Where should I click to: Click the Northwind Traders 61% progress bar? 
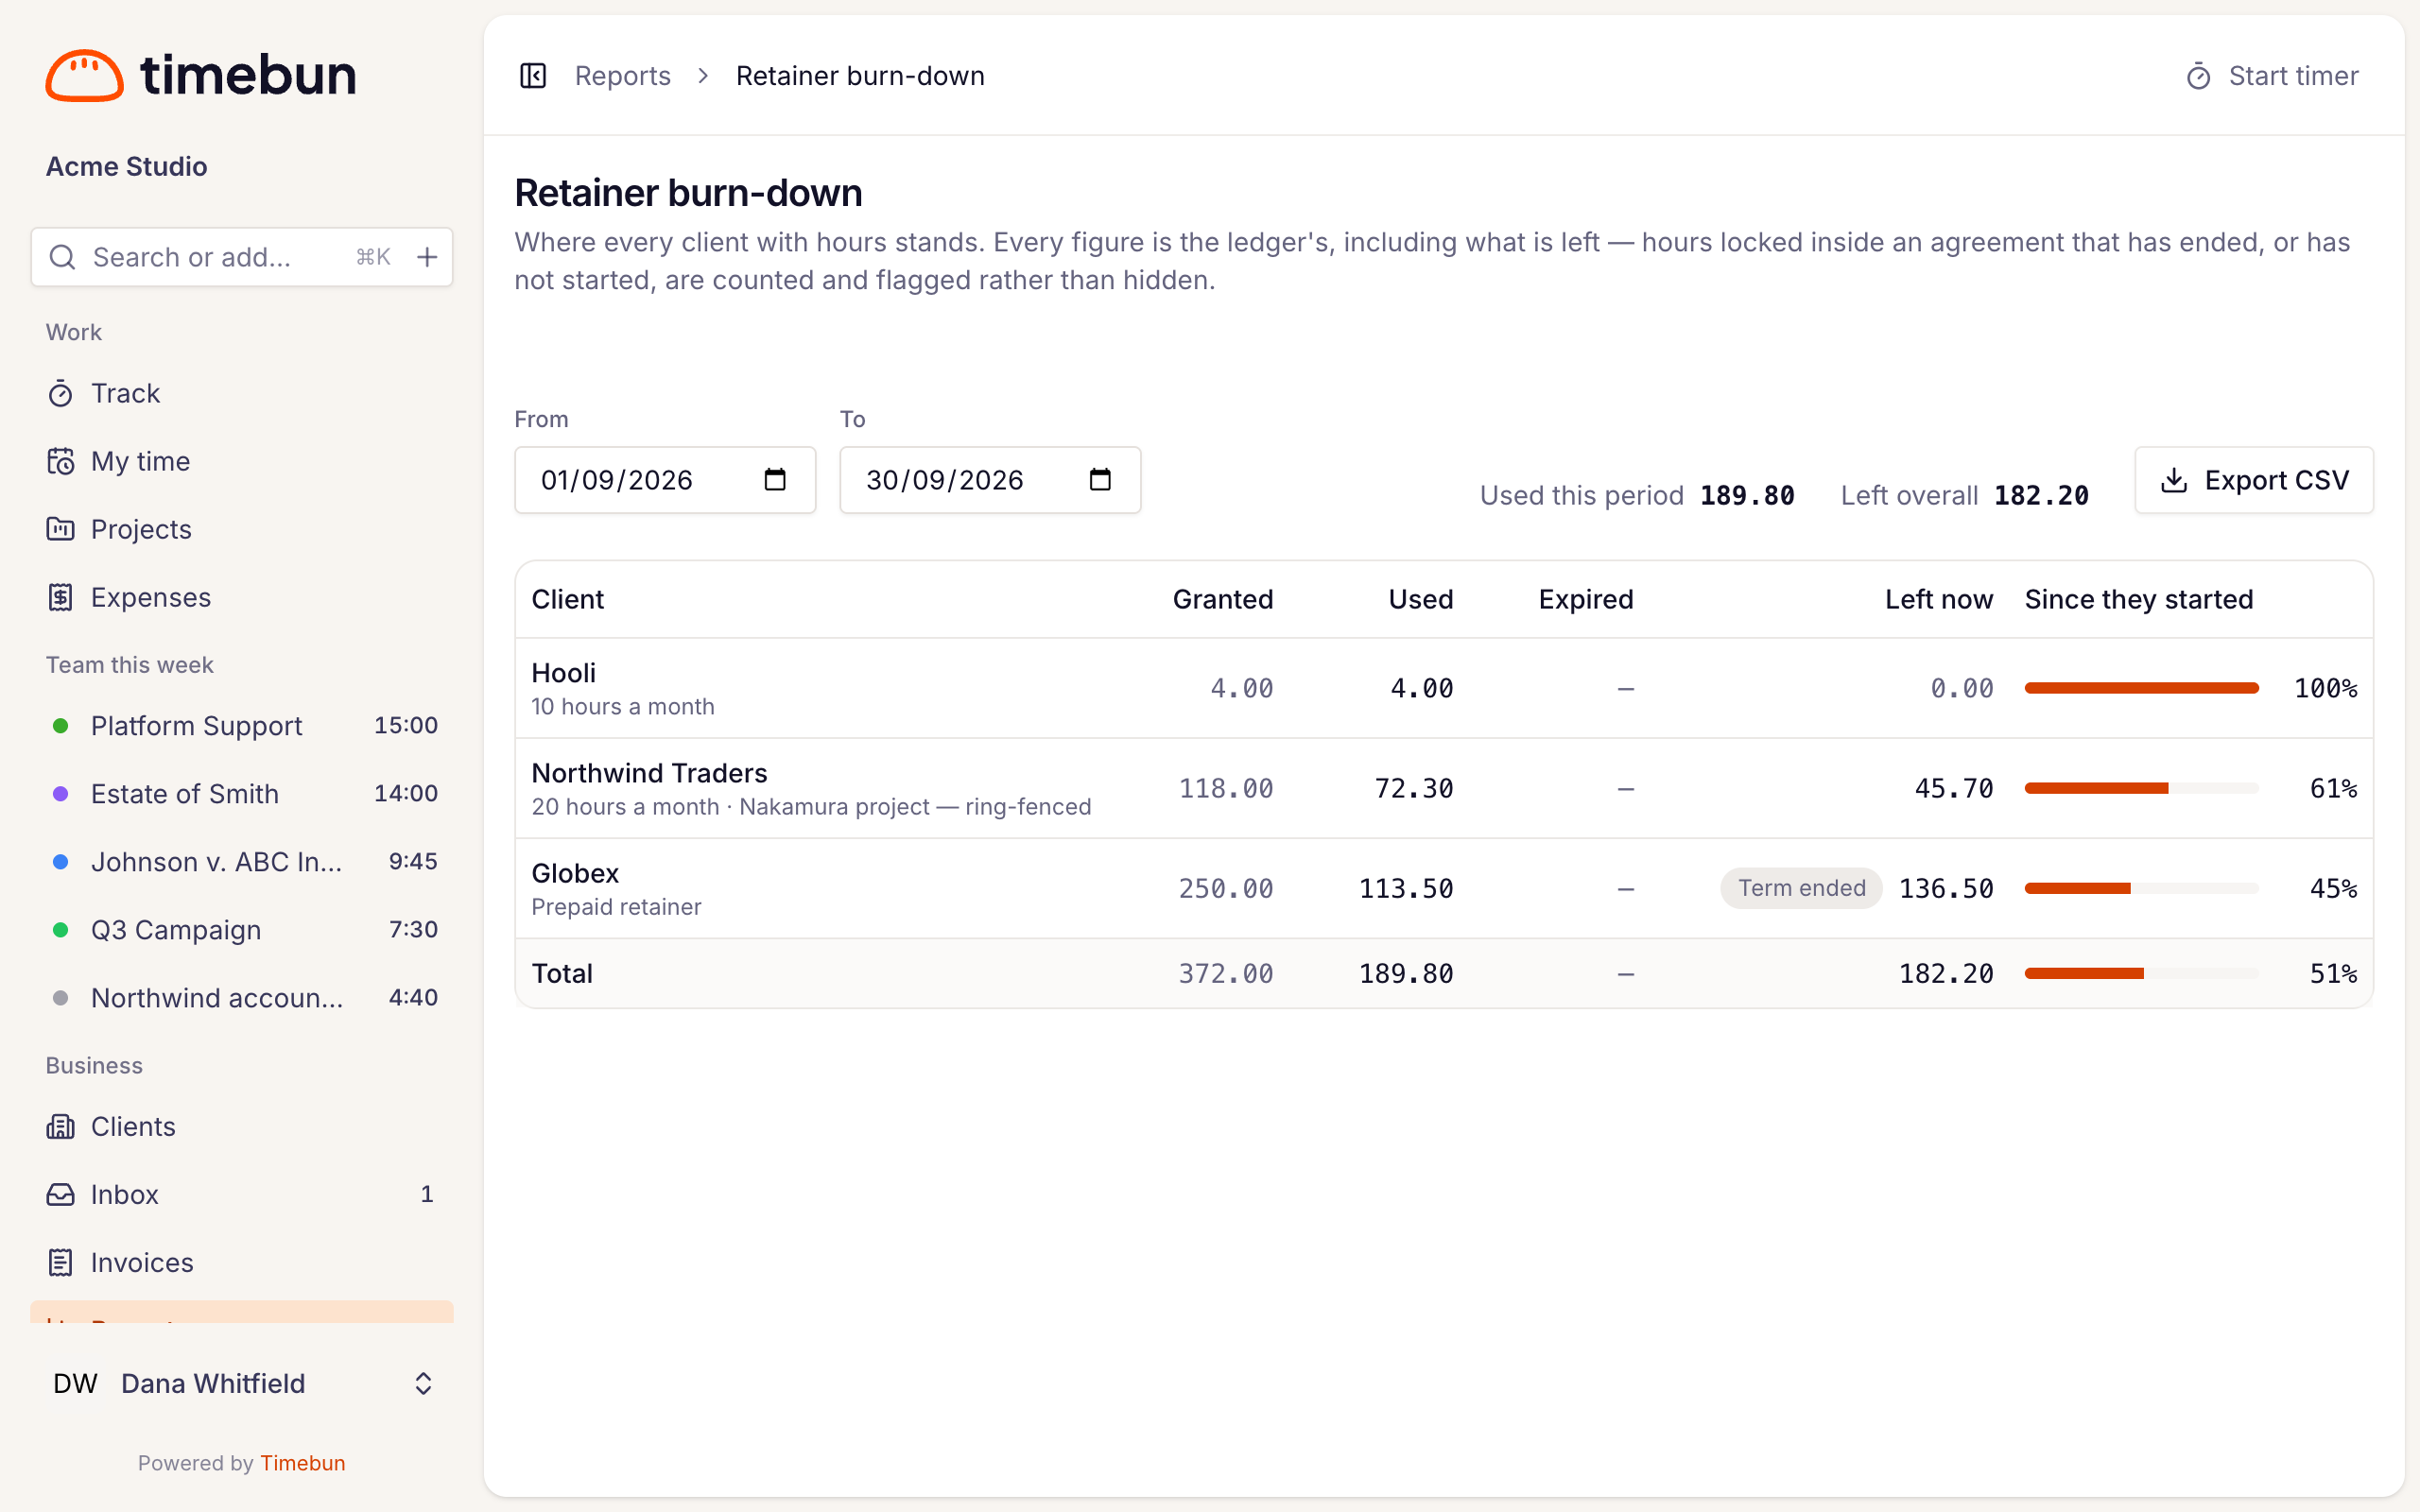coord(2141,788)
